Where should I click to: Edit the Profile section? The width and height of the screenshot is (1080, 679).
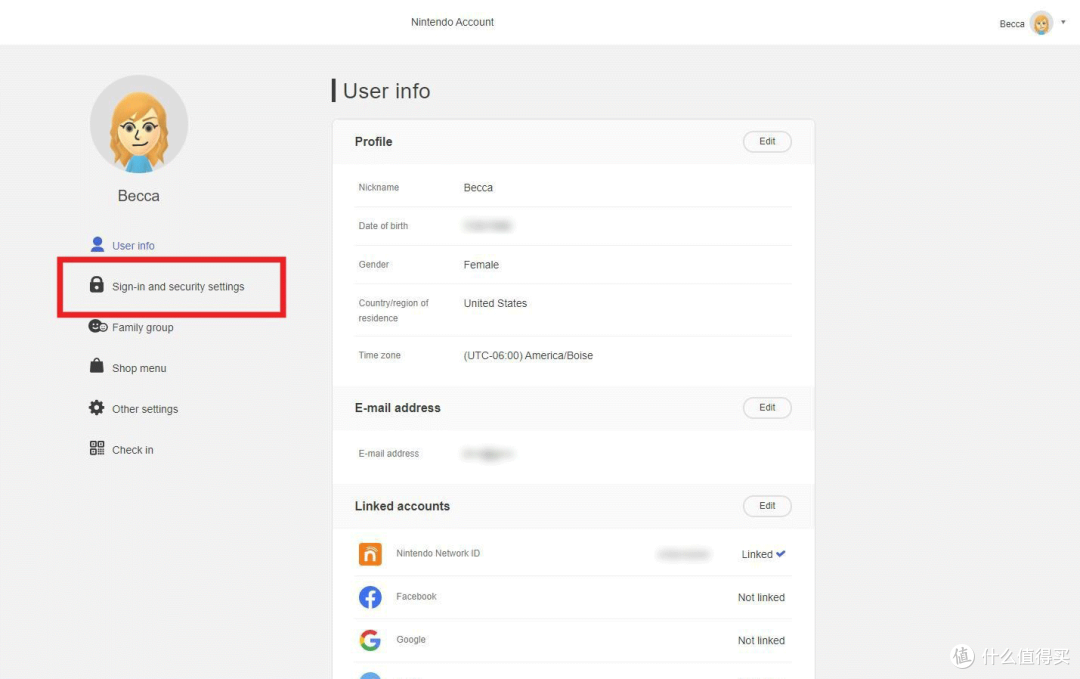(x=767, y=141)
